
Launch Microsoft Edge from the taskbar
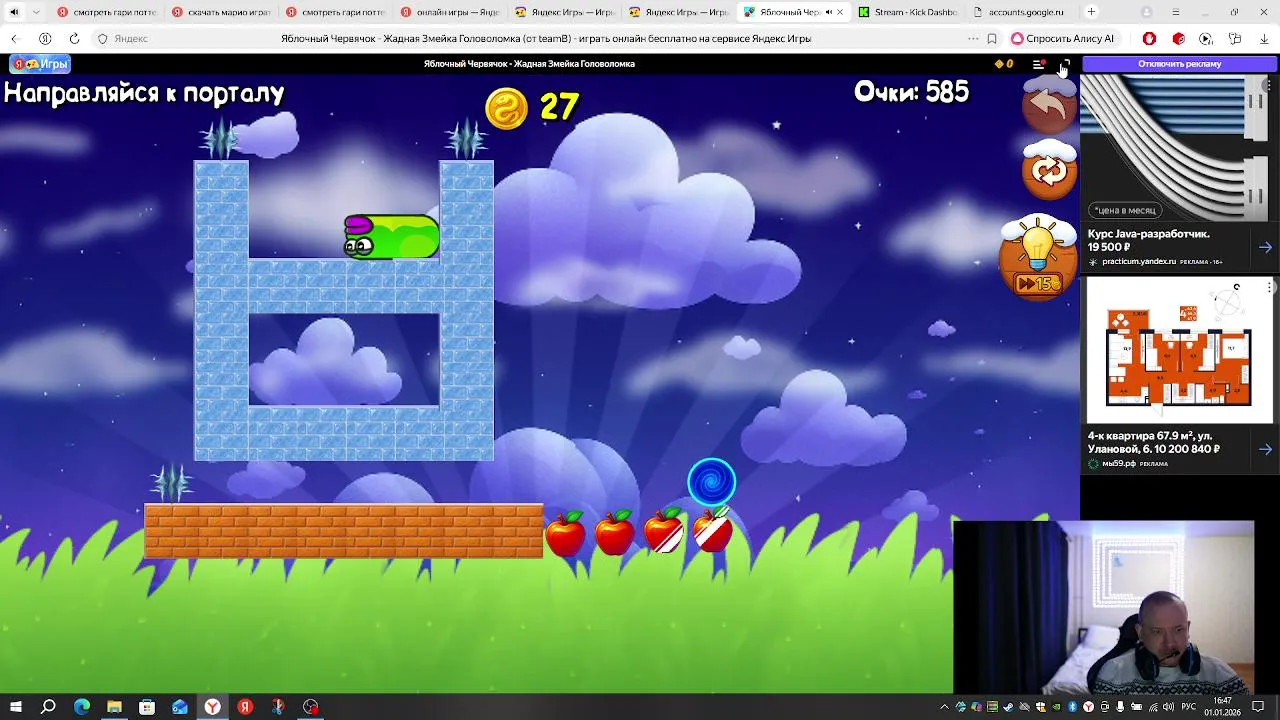pyautogui.click(x=82, y=707)
